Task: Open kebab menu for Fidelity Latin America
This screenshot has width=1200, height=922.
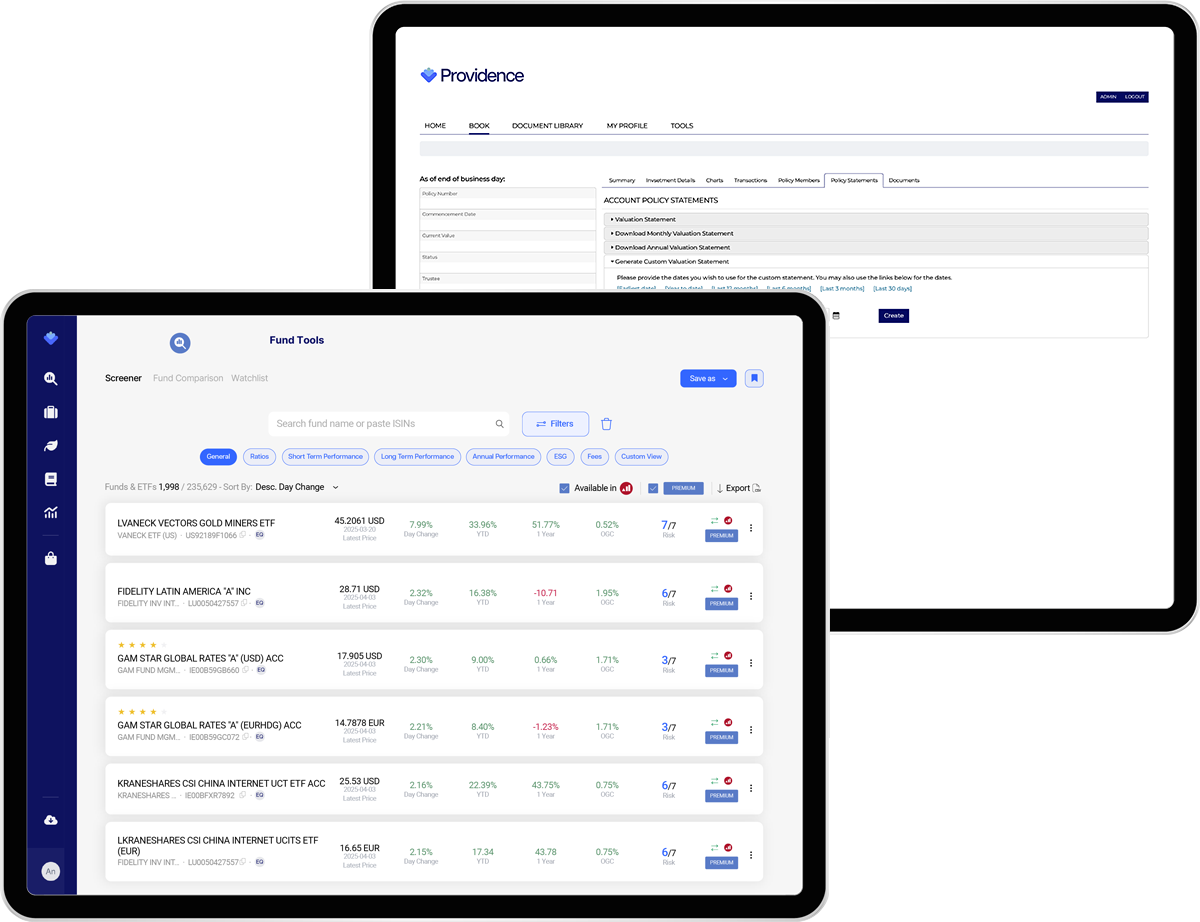Action: [751, 596]
